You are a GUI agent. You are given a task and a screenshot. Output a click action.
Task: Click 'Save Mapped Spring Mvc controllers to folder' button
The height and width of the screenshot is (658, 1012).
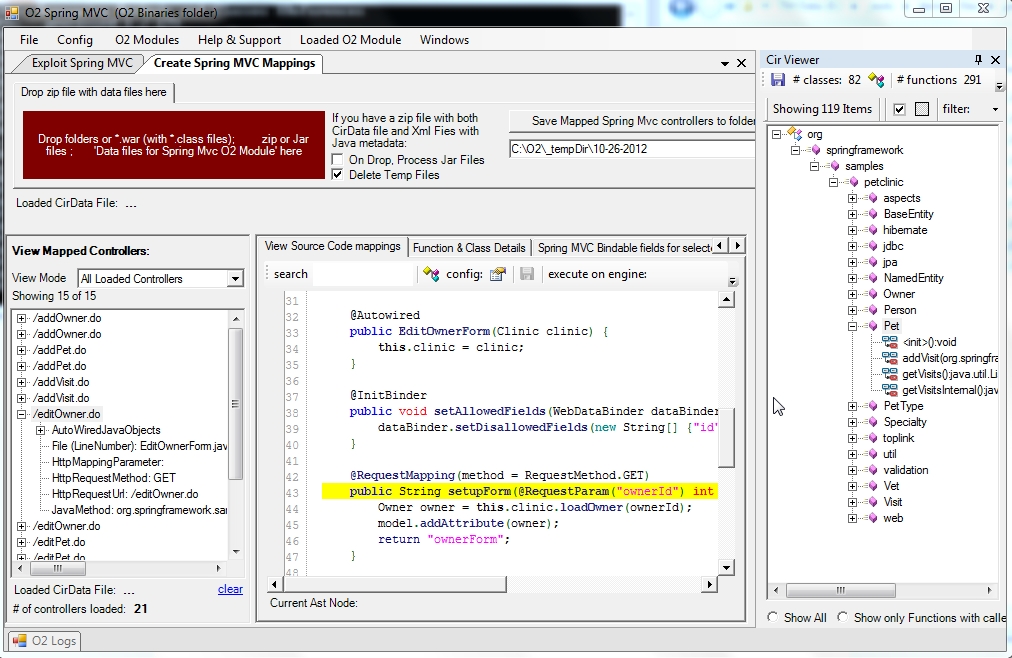[x=632, y=121]
